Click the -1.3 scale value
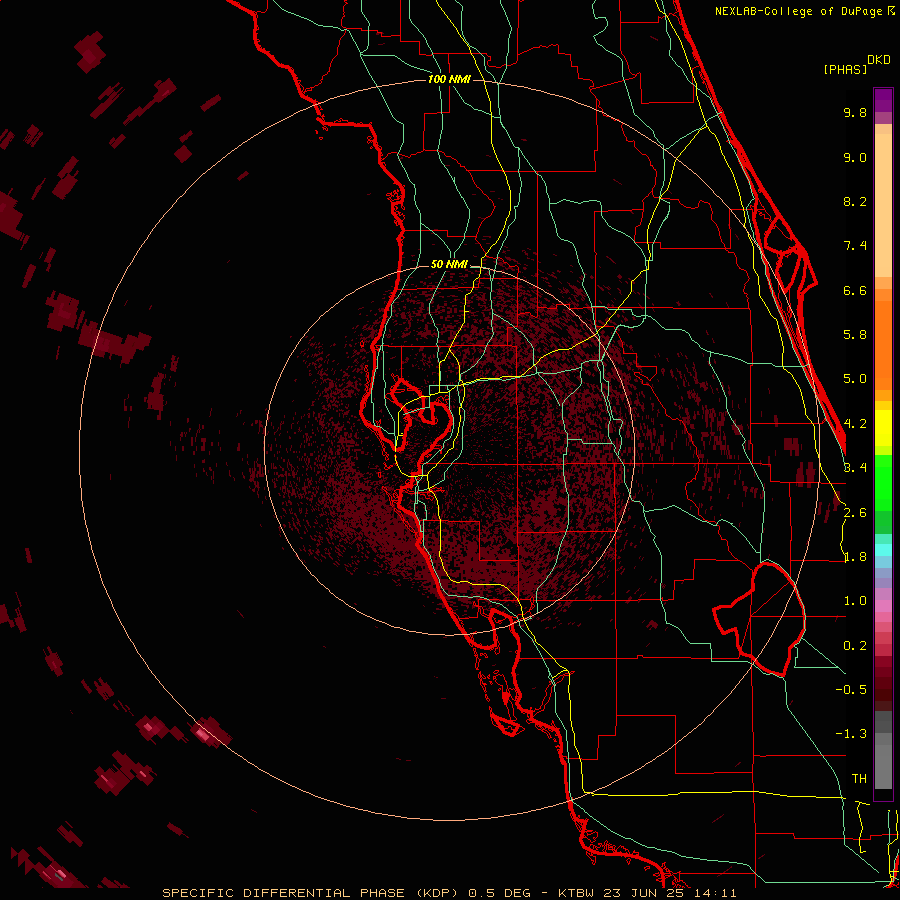The width and height of the screenshot is (900, 900). (x=851, y=734)
